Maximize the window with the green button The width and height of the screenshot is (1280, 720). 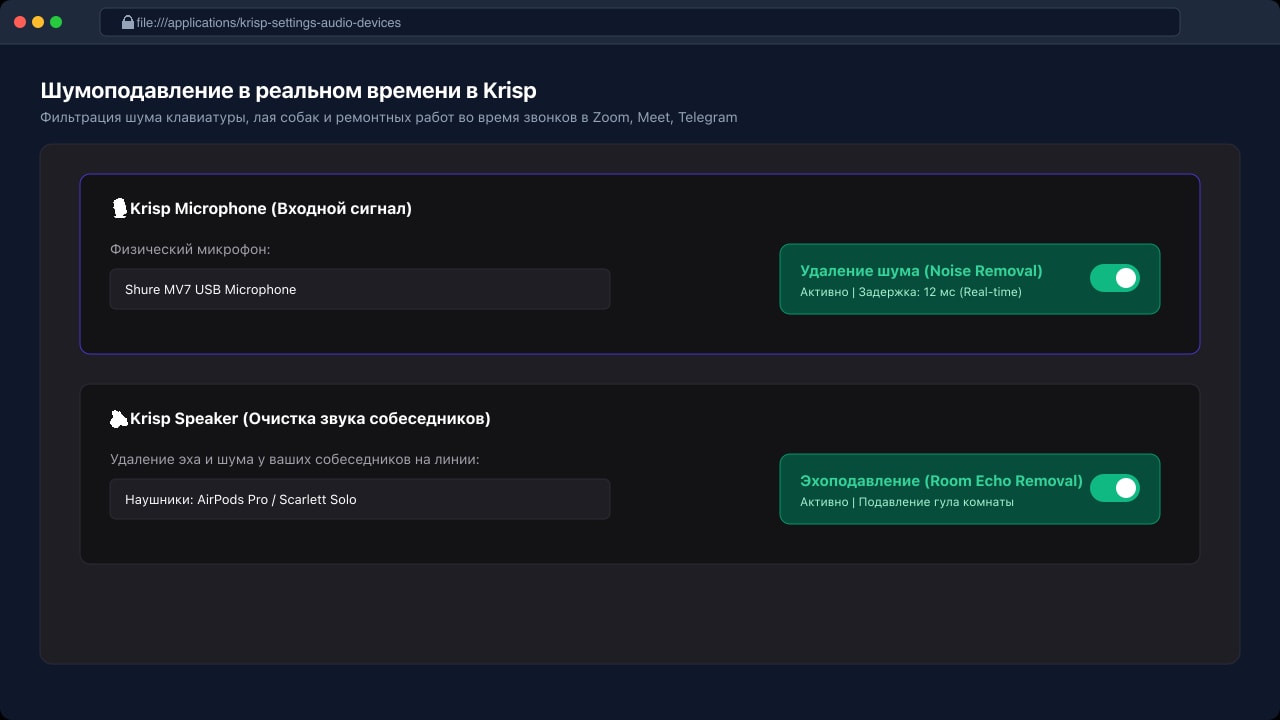(56, 22)
